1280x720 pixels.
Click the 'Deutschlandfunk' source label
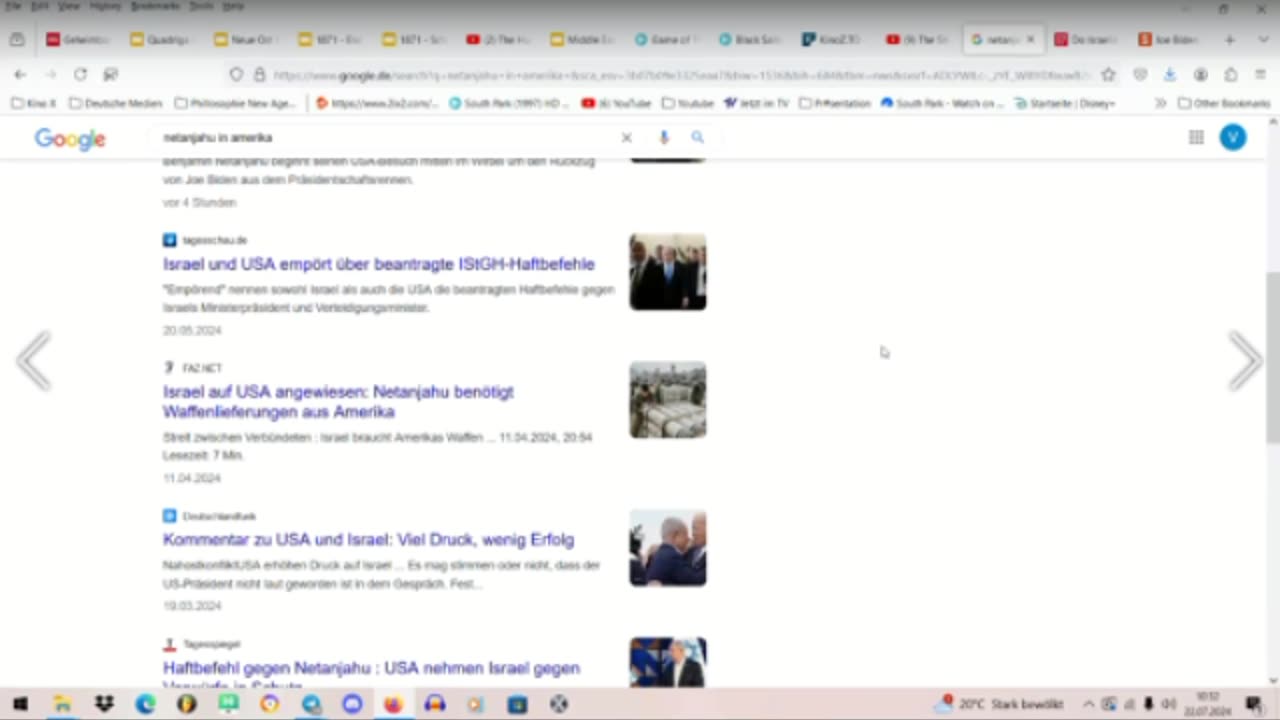[x=219, y=516]
